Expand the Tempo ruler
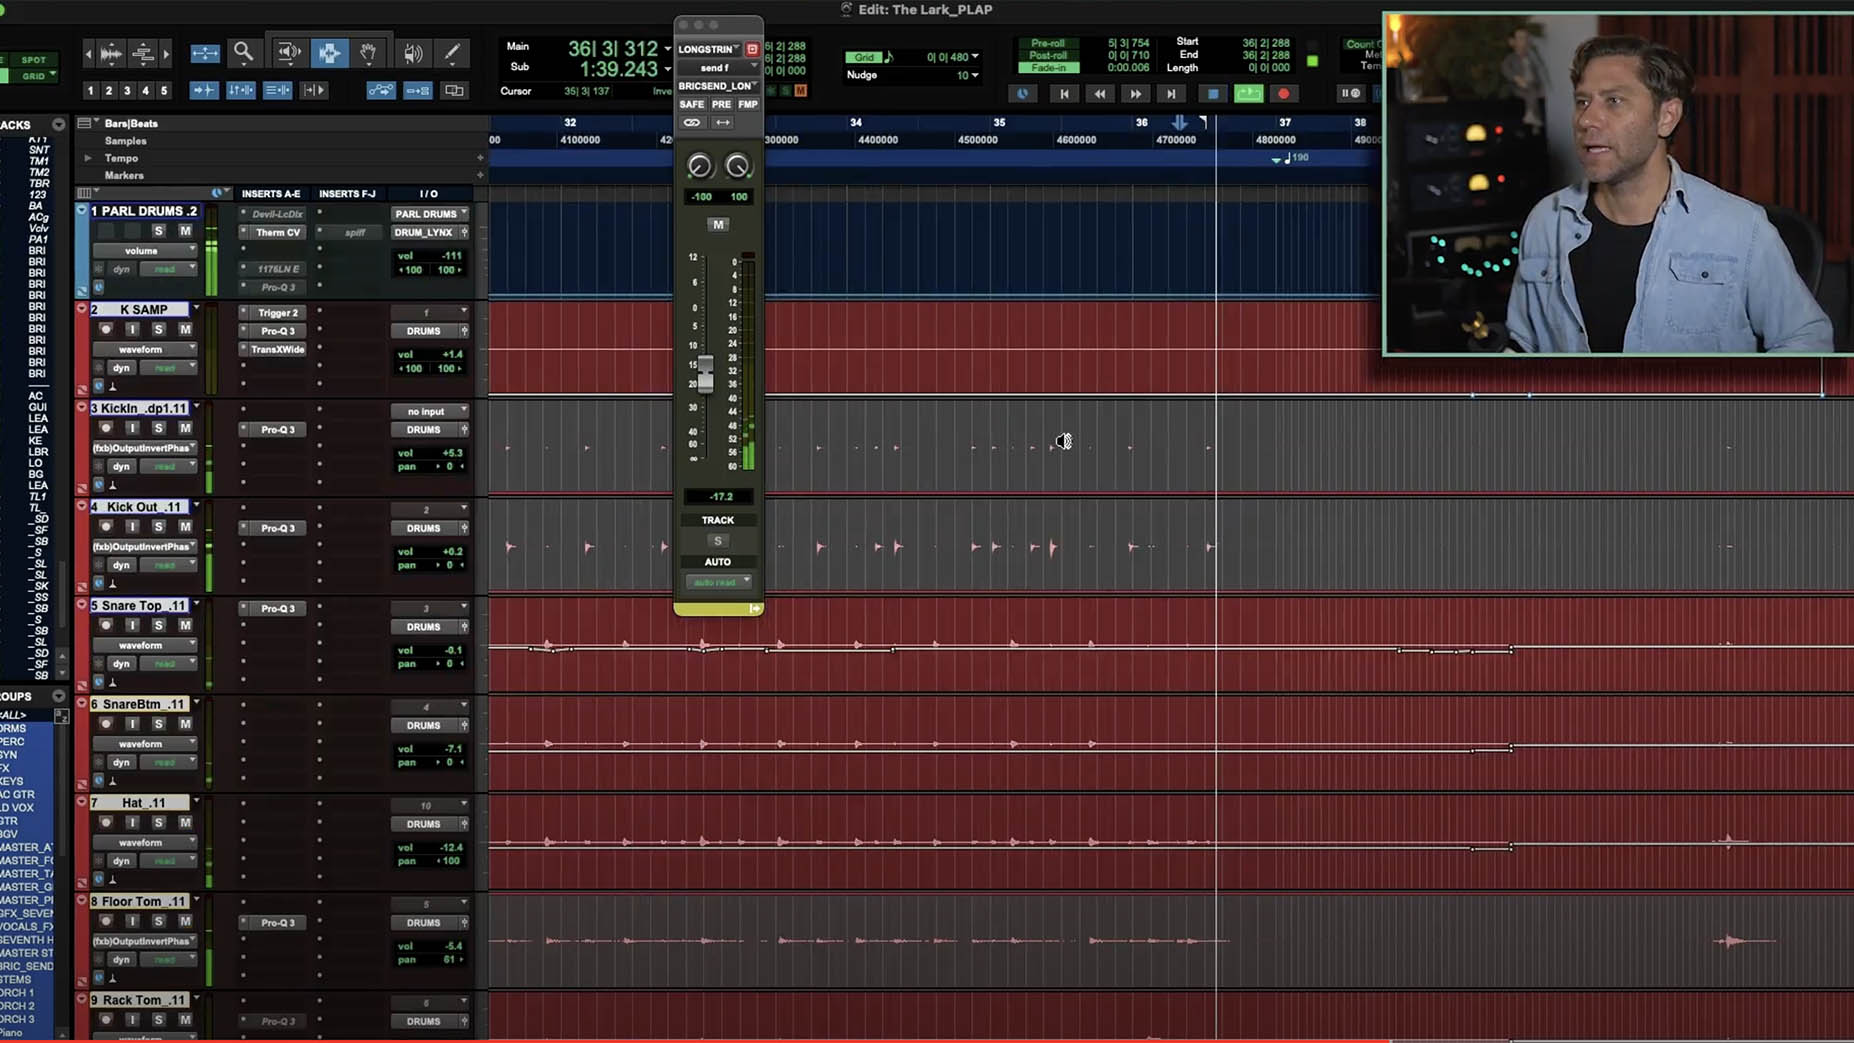Screen dimensions: 1854x1043 (88, 158)
